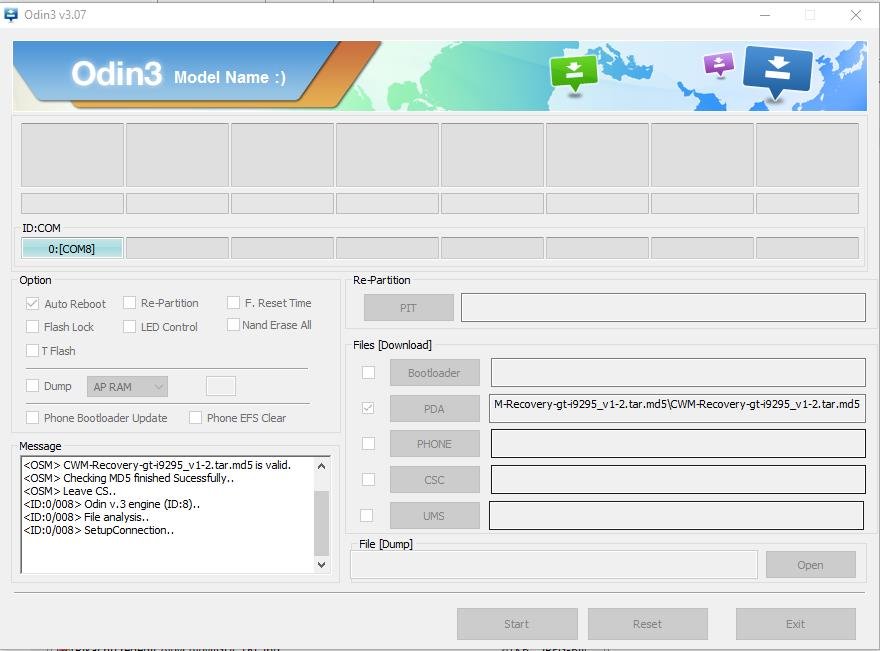Click the purple download icon in banner
880x651 pixels.
pyautogui.click(x=718, y=65)
